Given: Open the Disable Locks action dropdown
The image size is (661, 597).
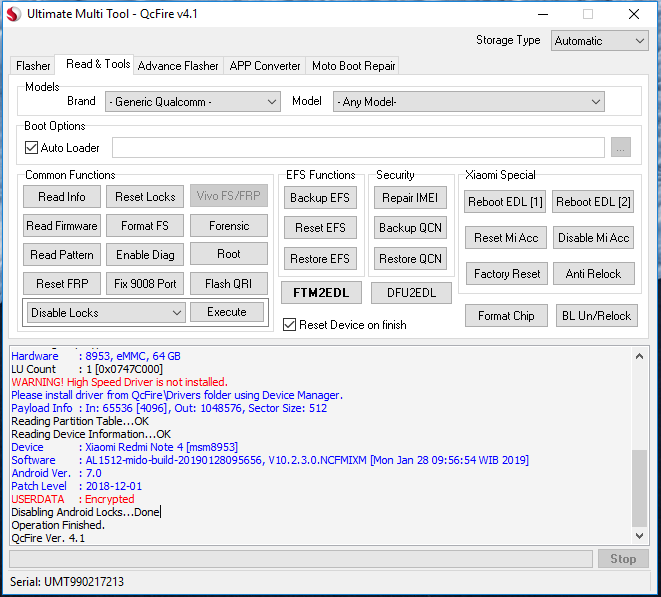Looking at the screenshot, I should [106, 313].
